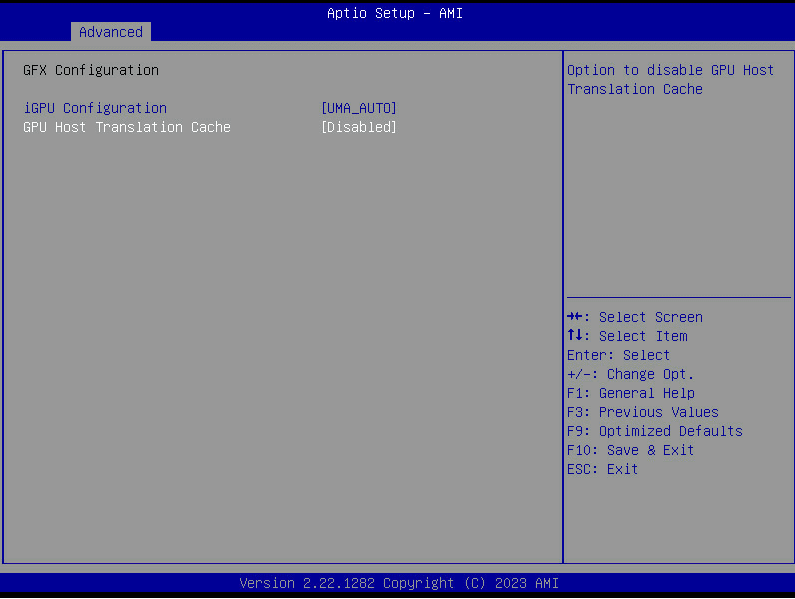
Task: Click the Aptio Setup - AMI title
Action: click(394, 13)
